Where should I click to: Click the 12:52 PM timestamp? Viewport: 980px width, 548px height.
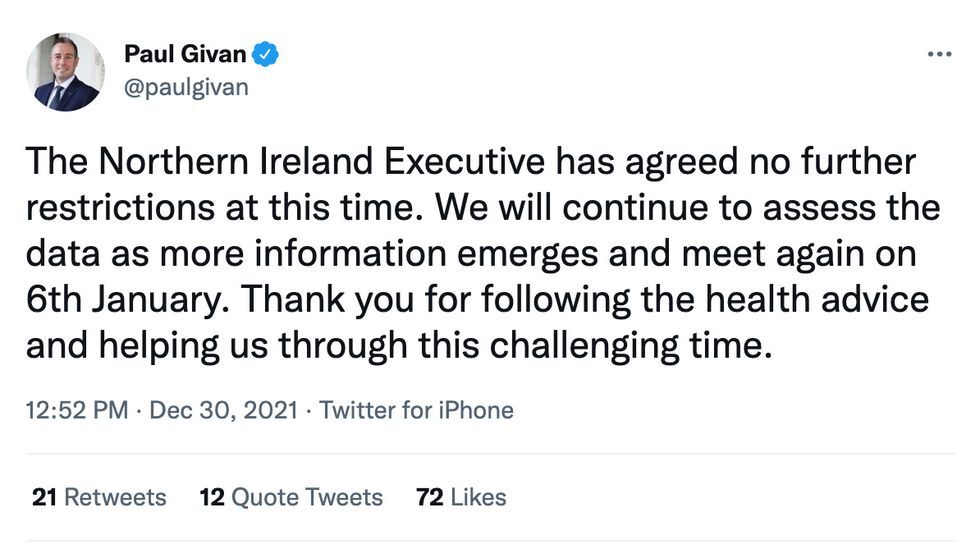click(75, 410)
